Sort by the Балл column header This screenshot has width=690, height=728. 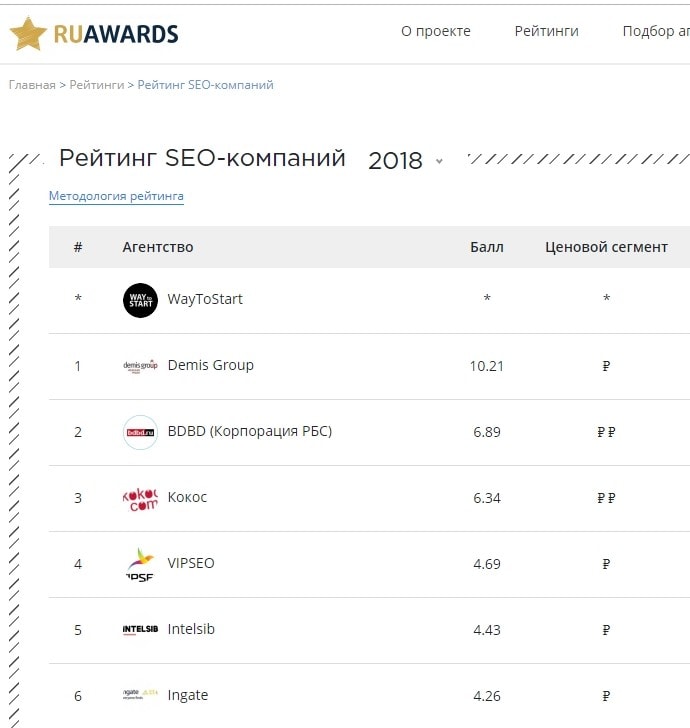(x=487, y=247)
